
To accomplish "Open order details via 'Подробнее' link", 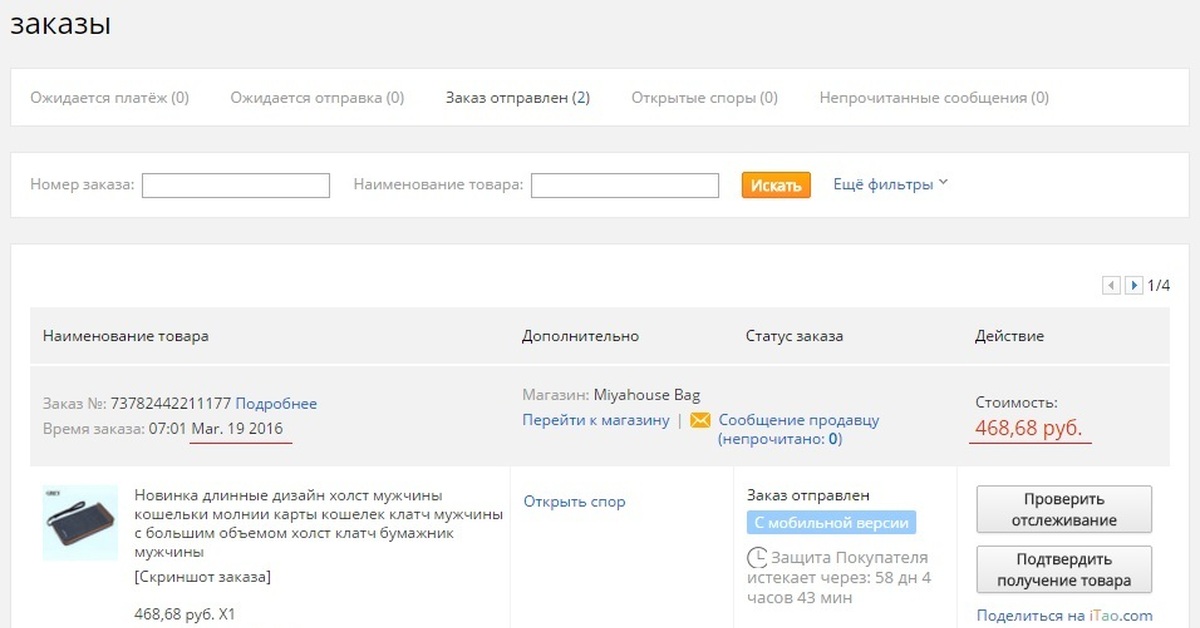I will tap(275, 403).
